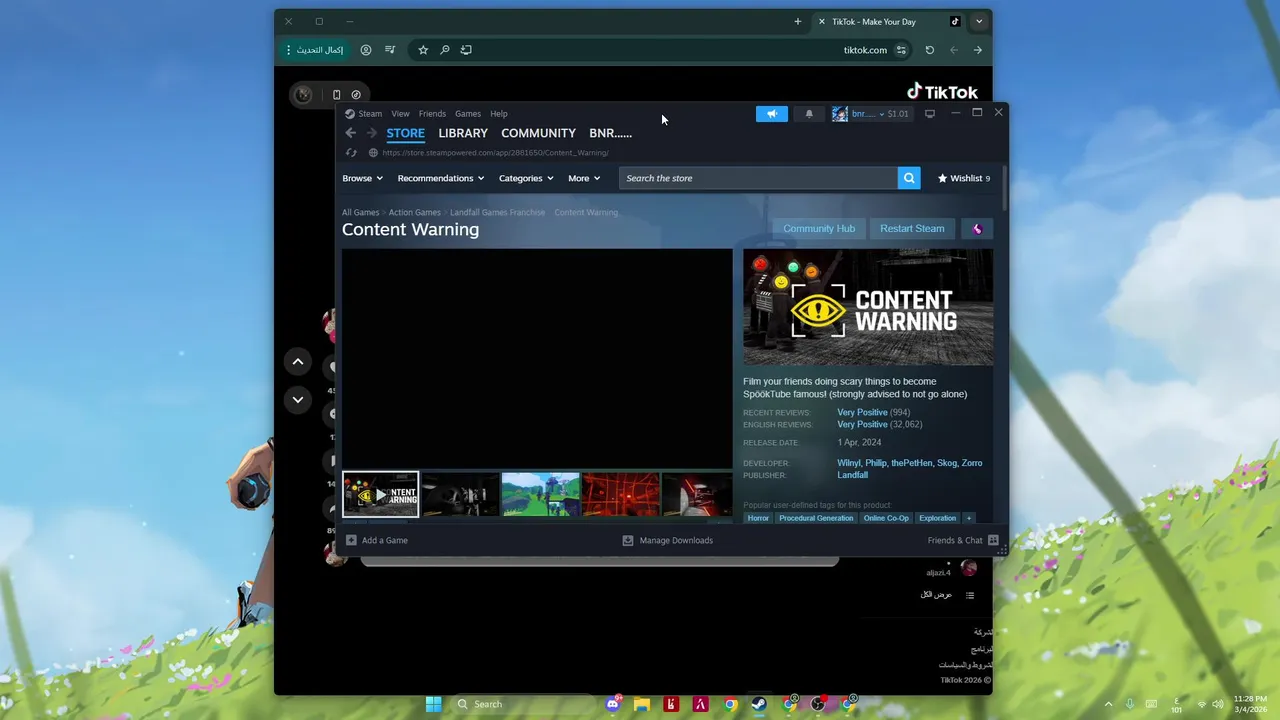Viewport: 1280px width, 720px height.
Task: Open new tab in Chrome
Action: (x=797, y=22)
